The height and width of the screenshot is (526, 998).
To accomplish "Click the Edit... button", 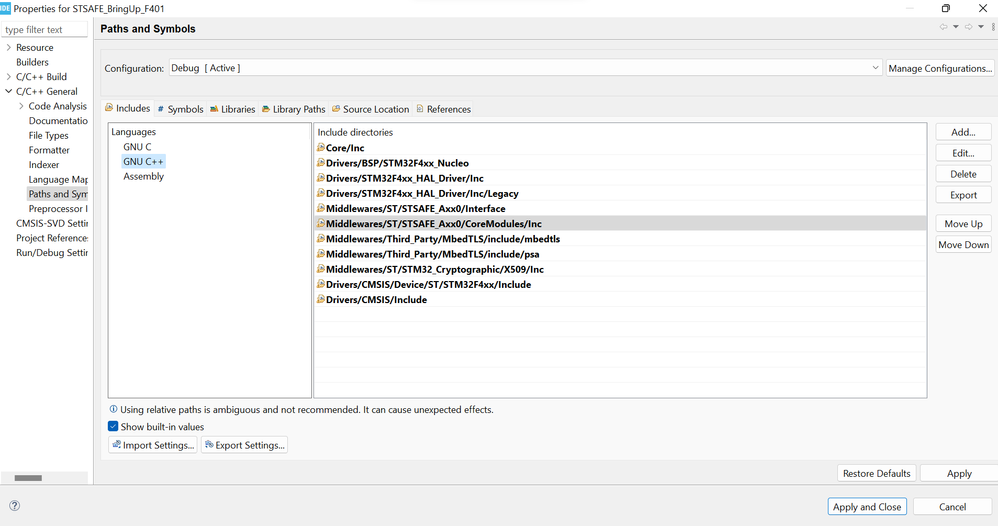I will click(963, 153).
